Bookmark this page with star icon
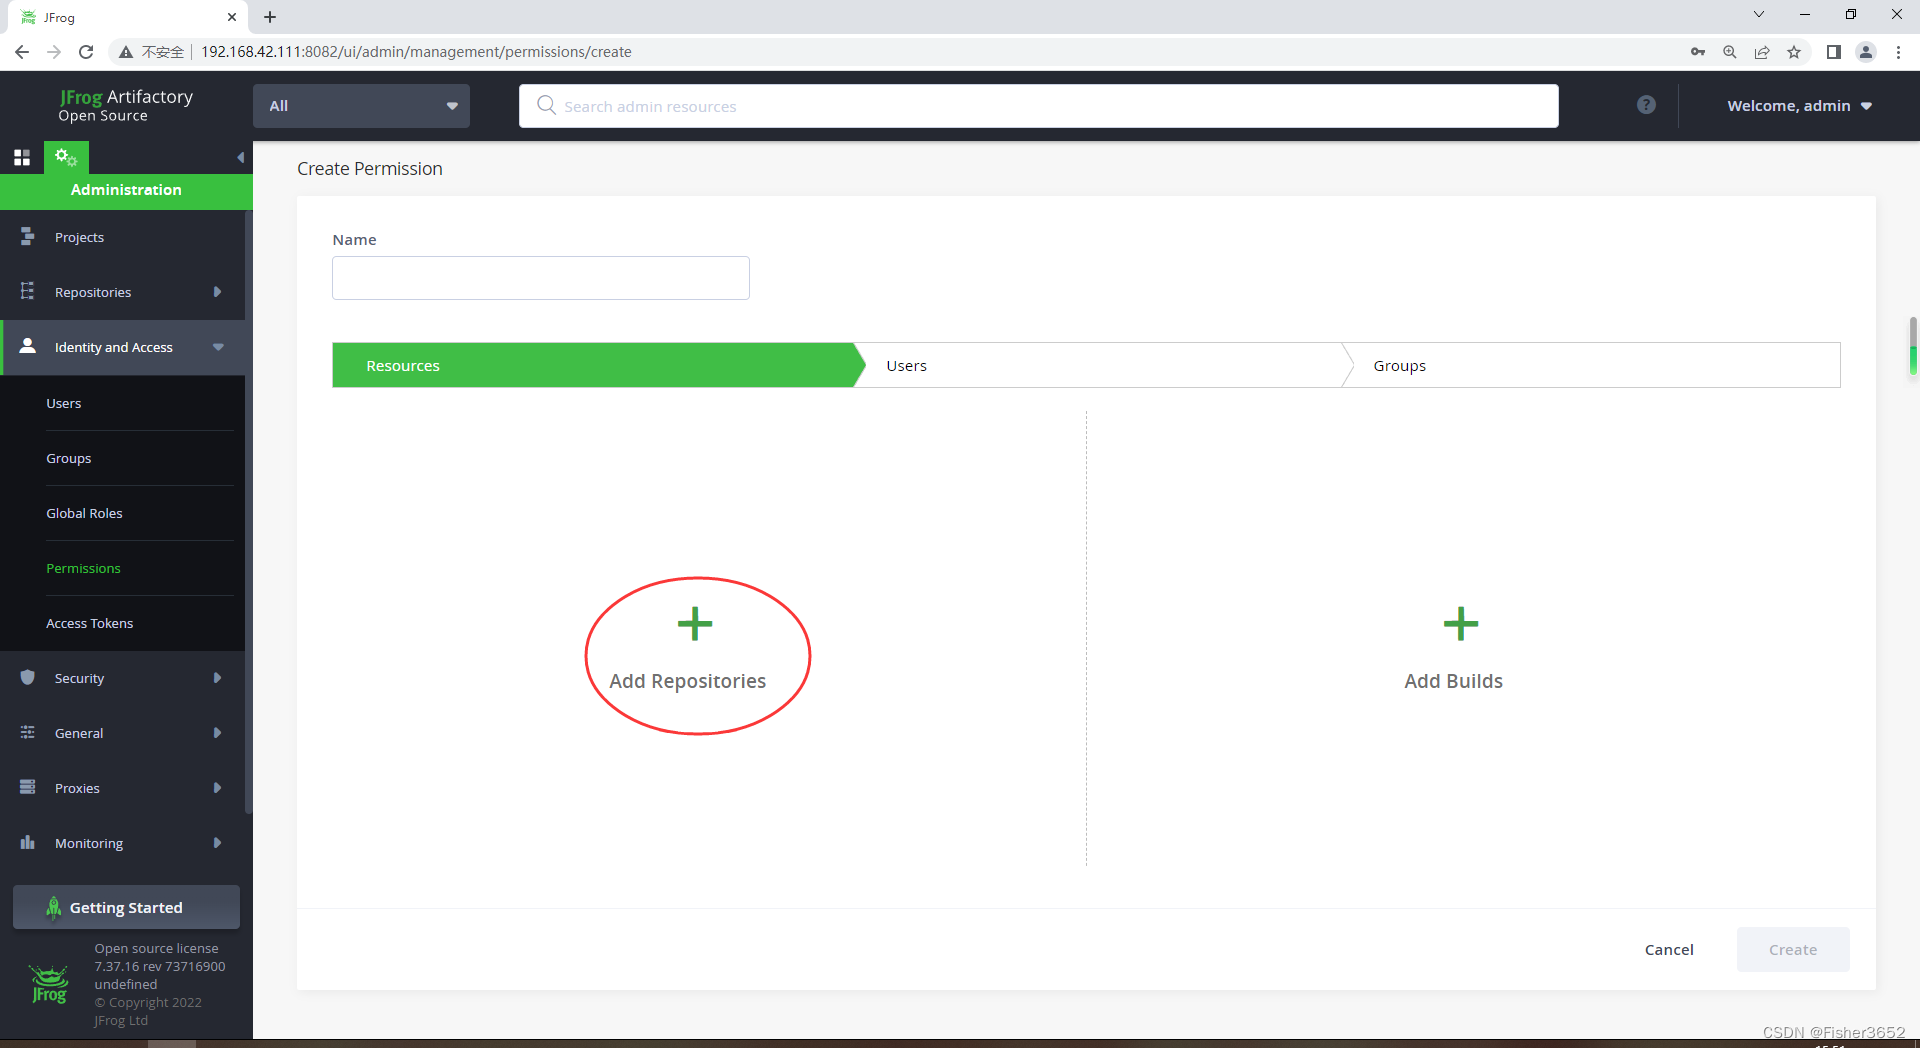Viewport: 1920px width, 1048px height. [x=1794, y=52]
